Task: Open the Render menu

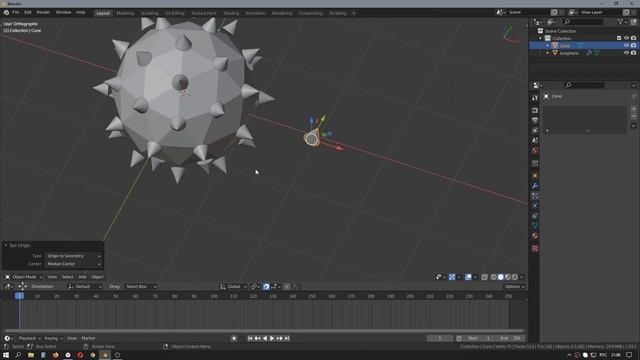Action: [x=43, y=13]
